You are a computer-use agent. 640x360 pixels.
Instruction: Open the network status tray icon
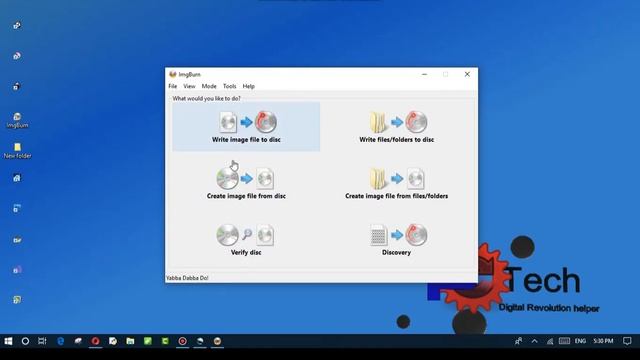(550, 341)
